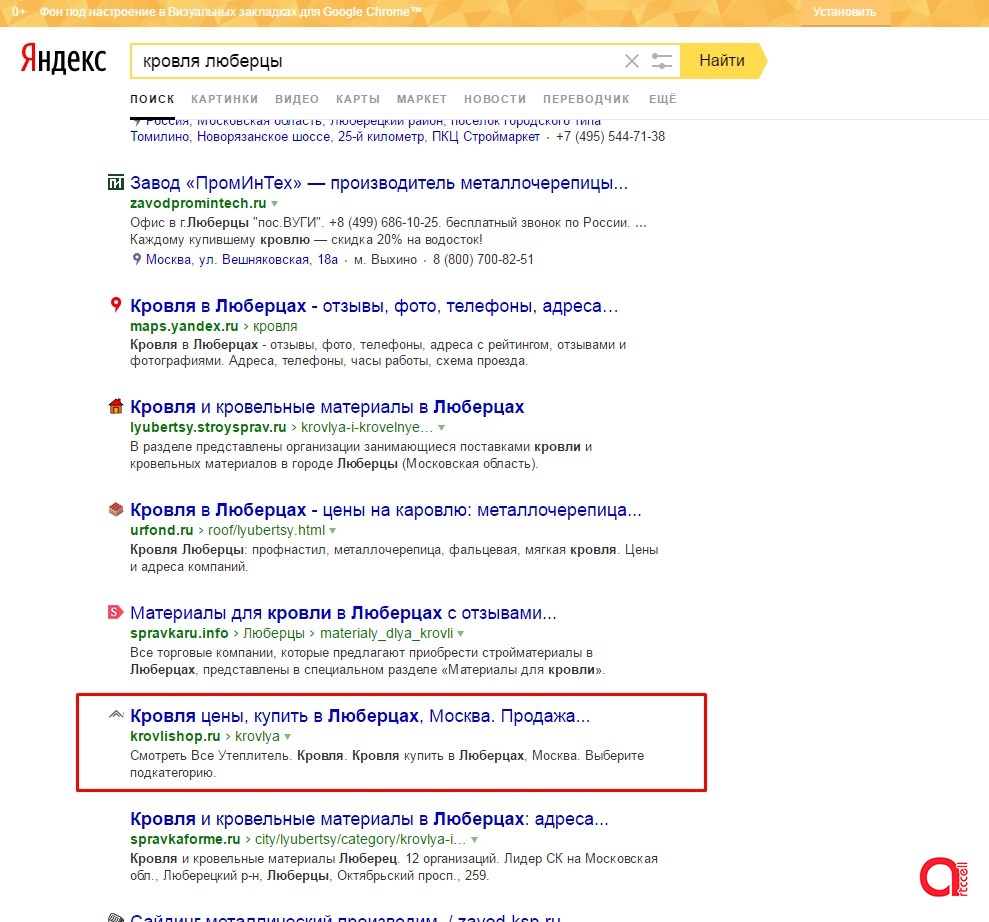Click the red map marker favicon for maps.yandex.ru
Screen dimensions: 989x922
coord(115,305)
